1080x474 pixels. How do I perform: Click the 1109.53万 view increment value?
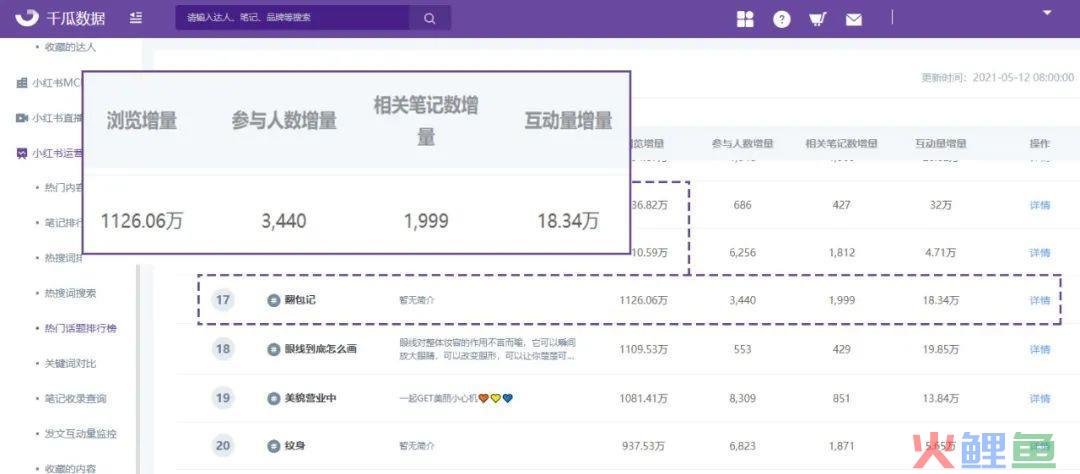click(643, 349)
